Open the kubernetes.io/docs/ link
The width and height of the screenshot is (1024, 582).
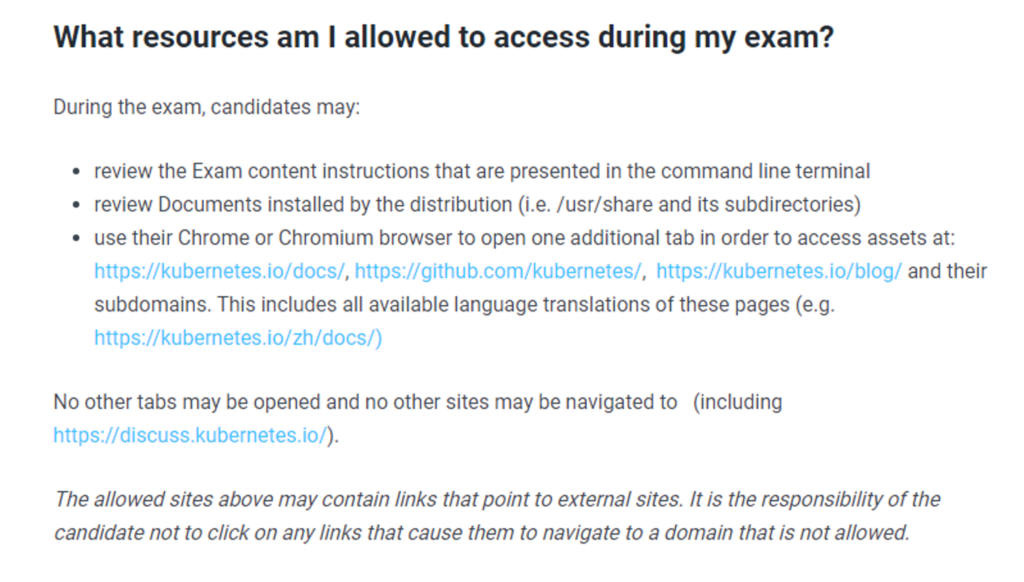(x=220, y=272)
